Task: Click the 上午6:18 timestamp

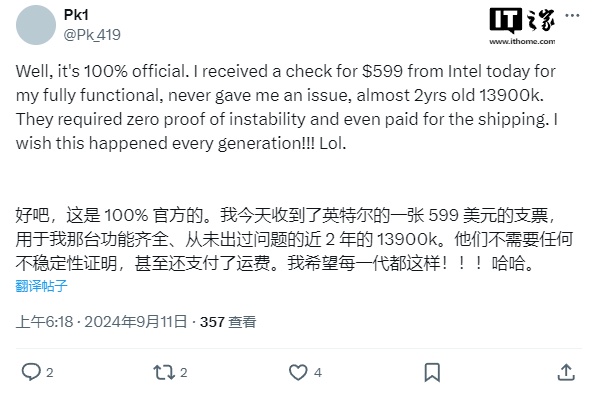Action: (x=44, y=322)
